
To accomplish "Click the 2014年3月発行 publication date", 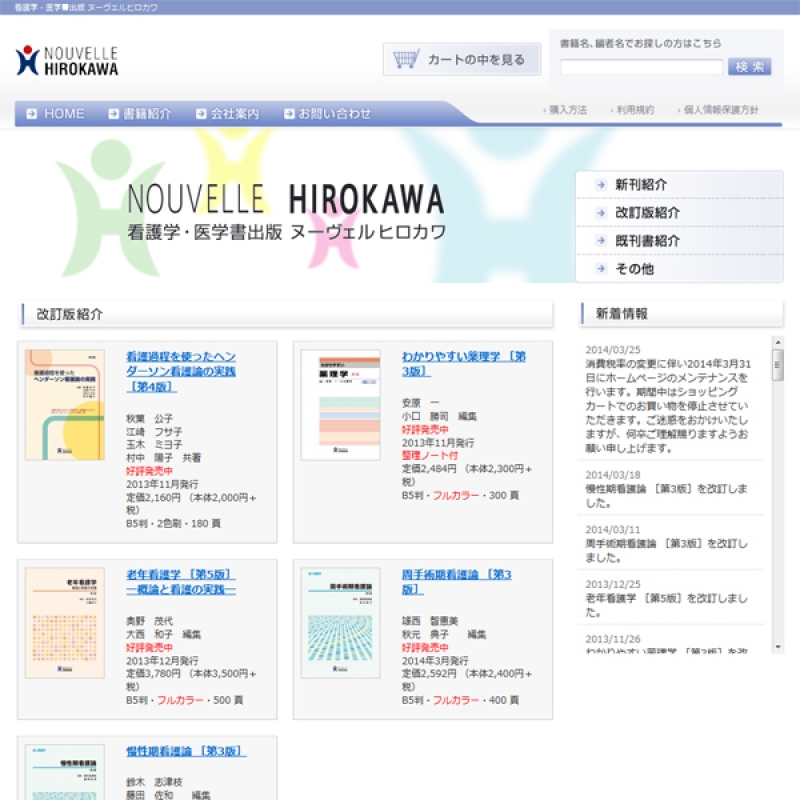I will pos(435,661).
